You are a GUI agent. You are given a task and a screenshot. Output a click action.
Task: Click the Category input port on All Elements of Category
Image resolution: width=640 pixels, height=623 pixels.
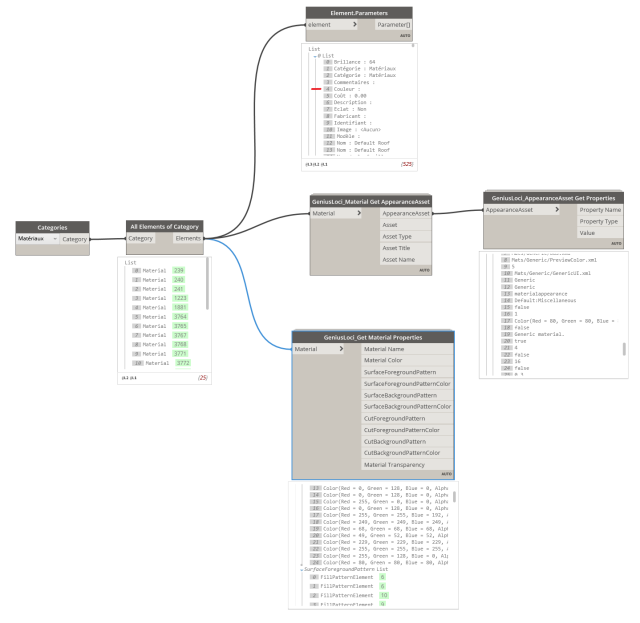tap(140, 238)
